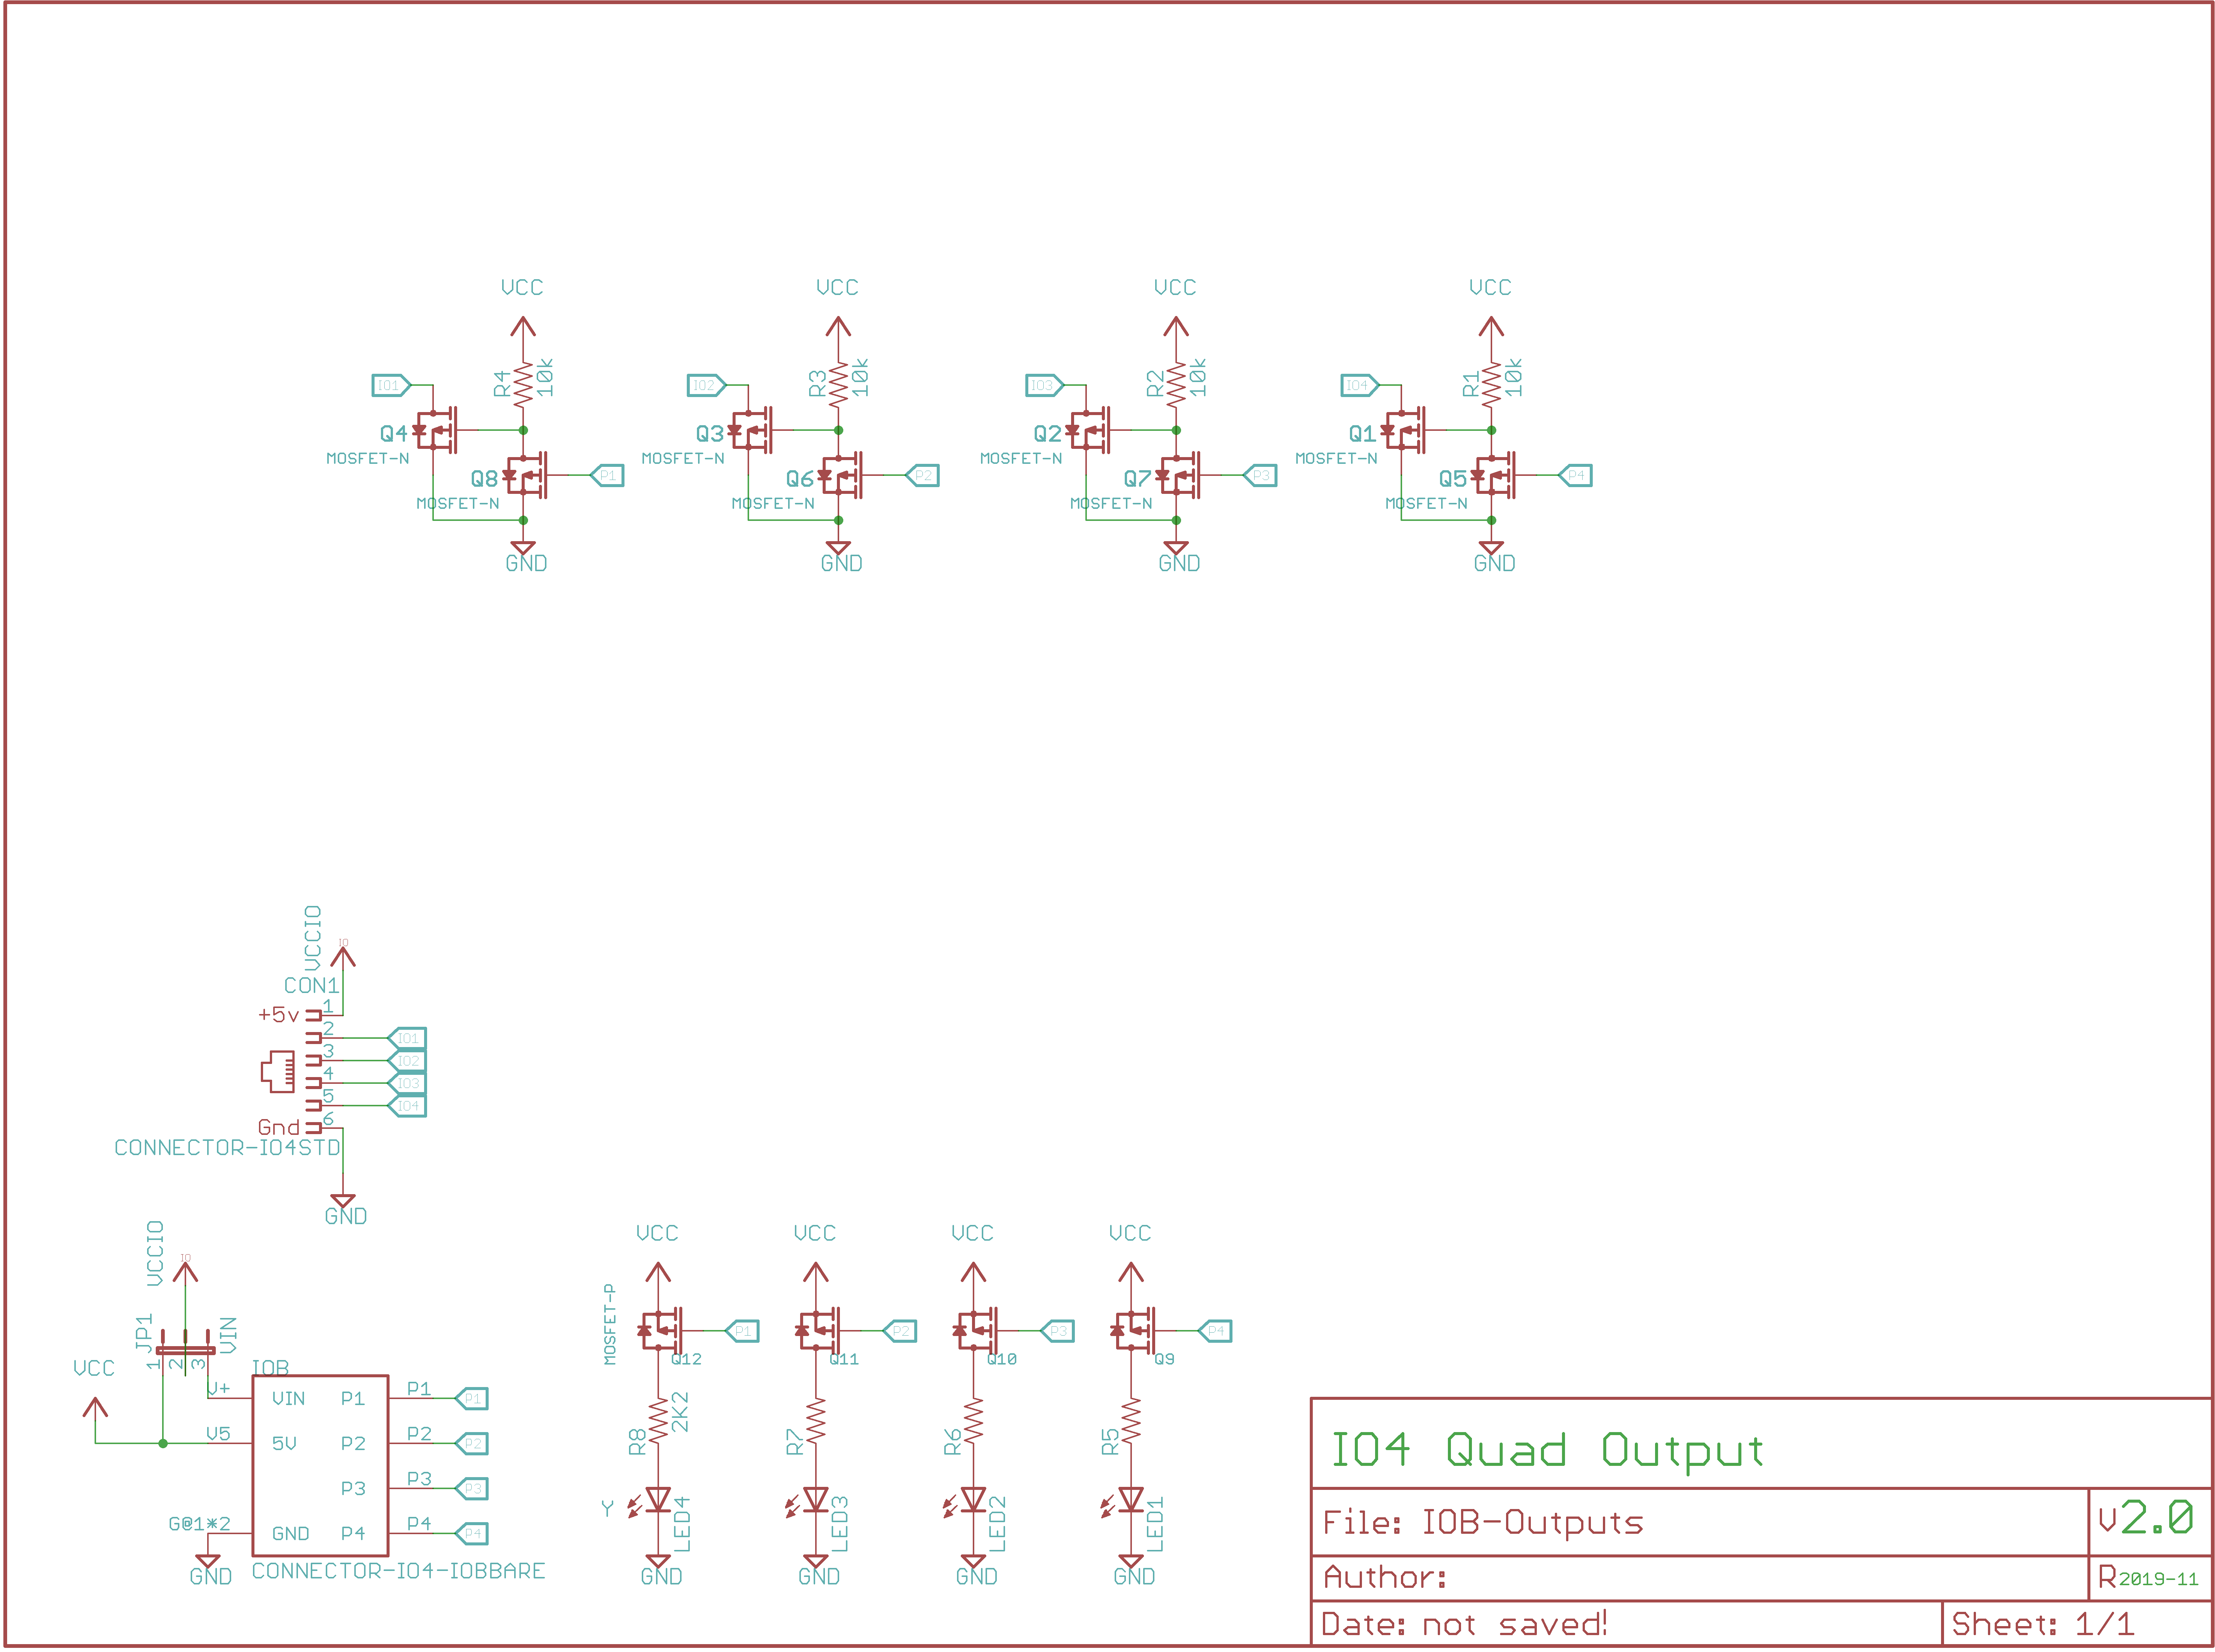This screenshot has width=2215, height=1652.
Task: Select P1 net label at Q12 gate
Action: point(742,1331)
